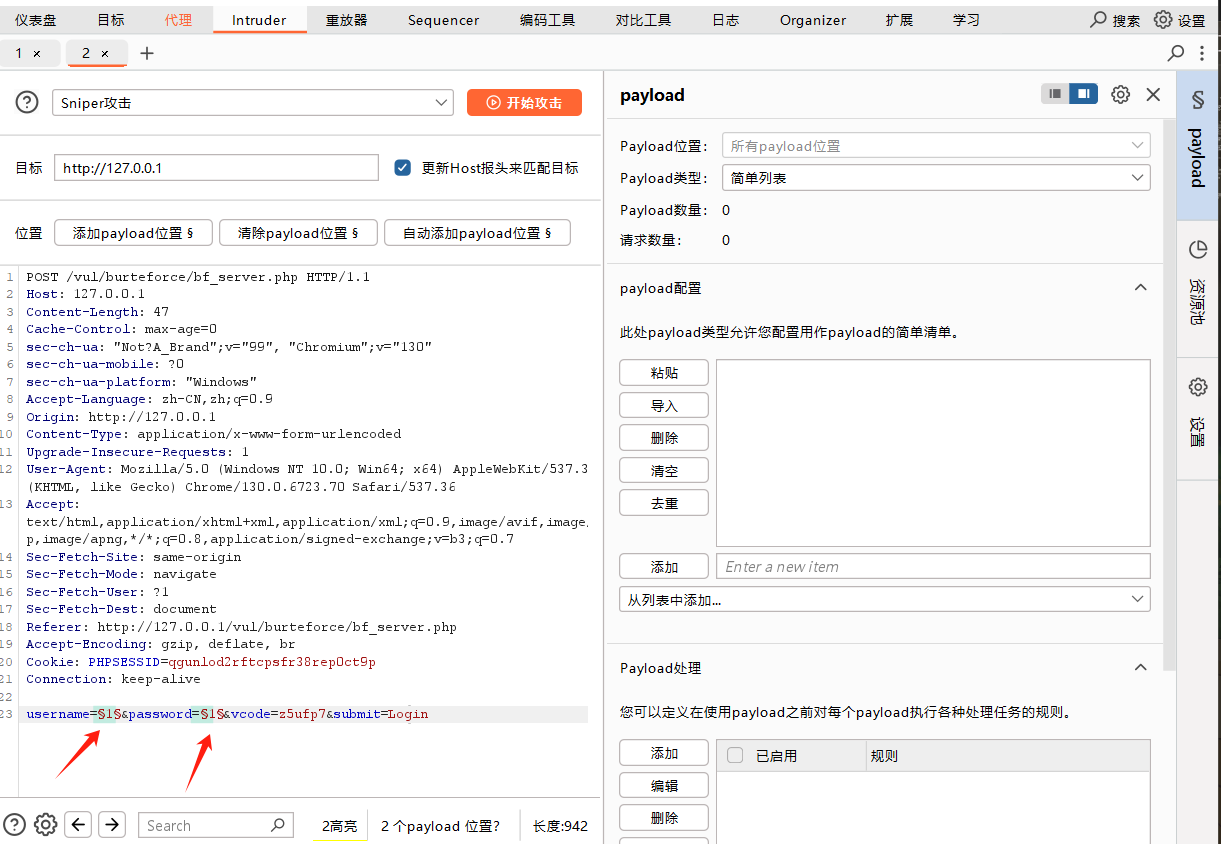The image size is (1221, 844).
Task: Click 删除 button in Payload处理
Action: coord(664,817)
